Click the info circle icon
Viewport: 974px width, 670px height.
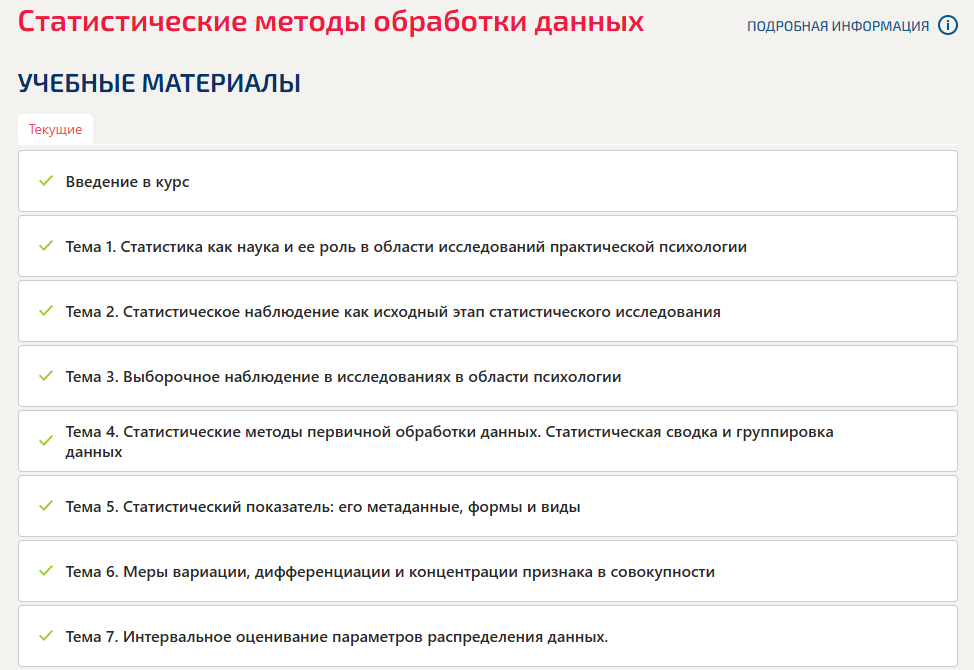pyautogui.click(x=947, y=25)
